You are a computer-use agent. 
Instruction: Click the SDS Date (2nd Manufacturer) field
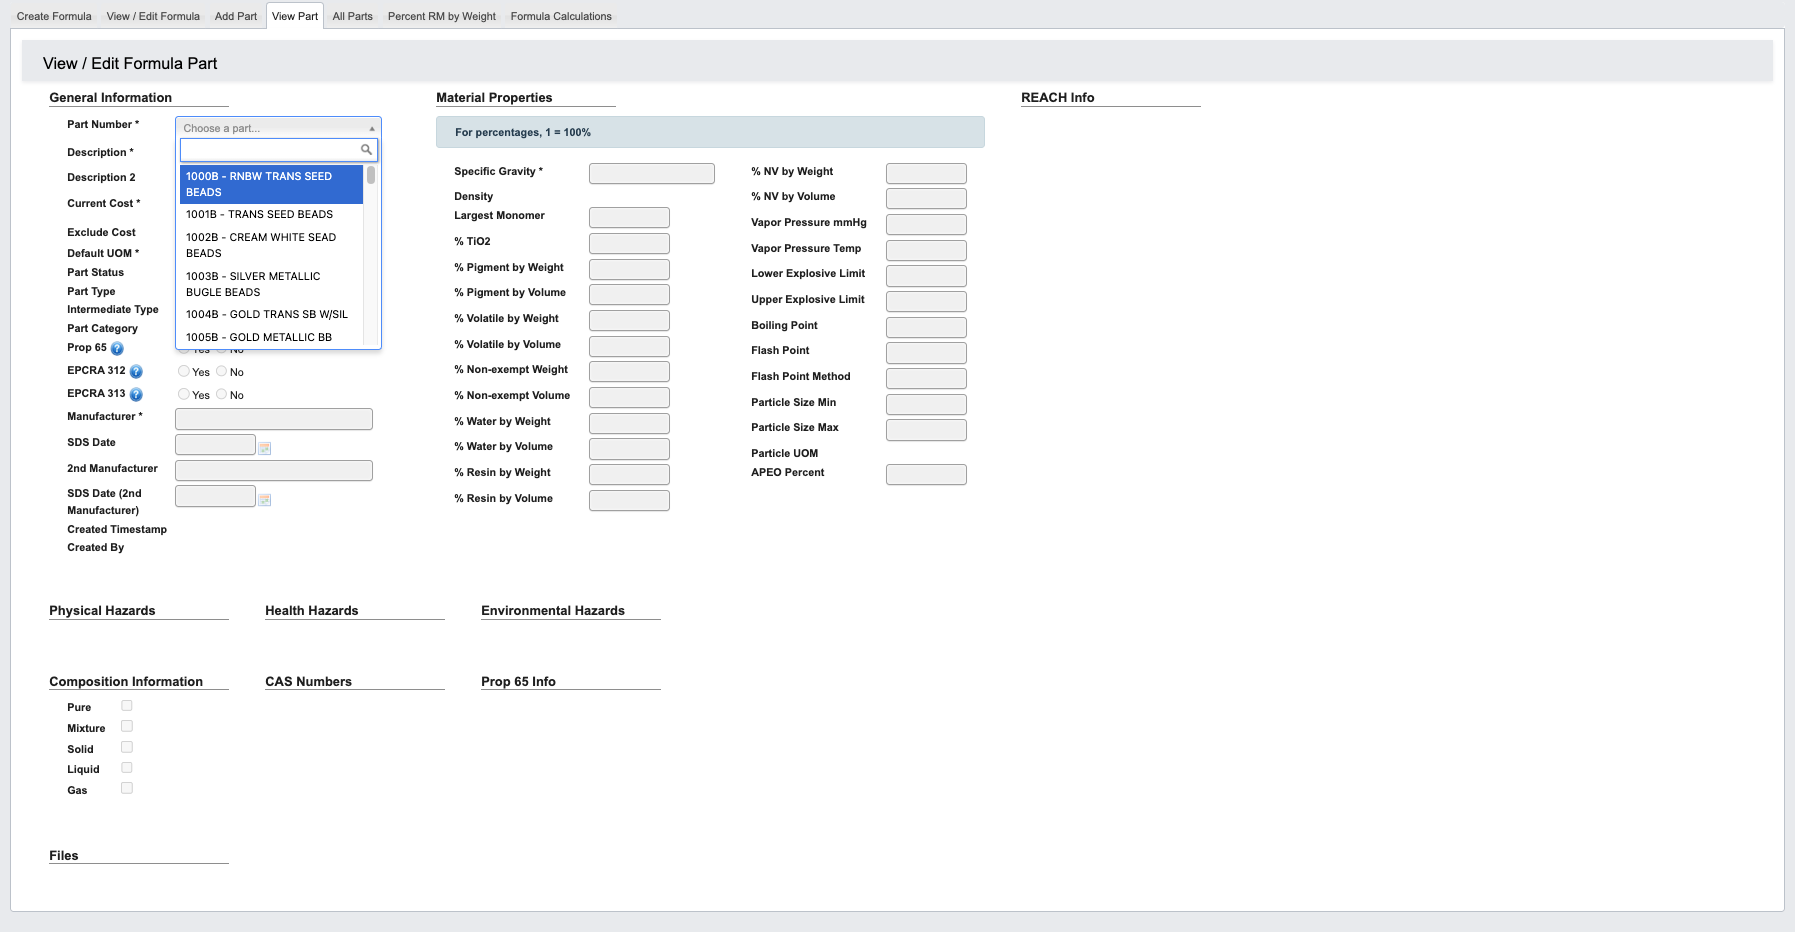pos(216,496)
